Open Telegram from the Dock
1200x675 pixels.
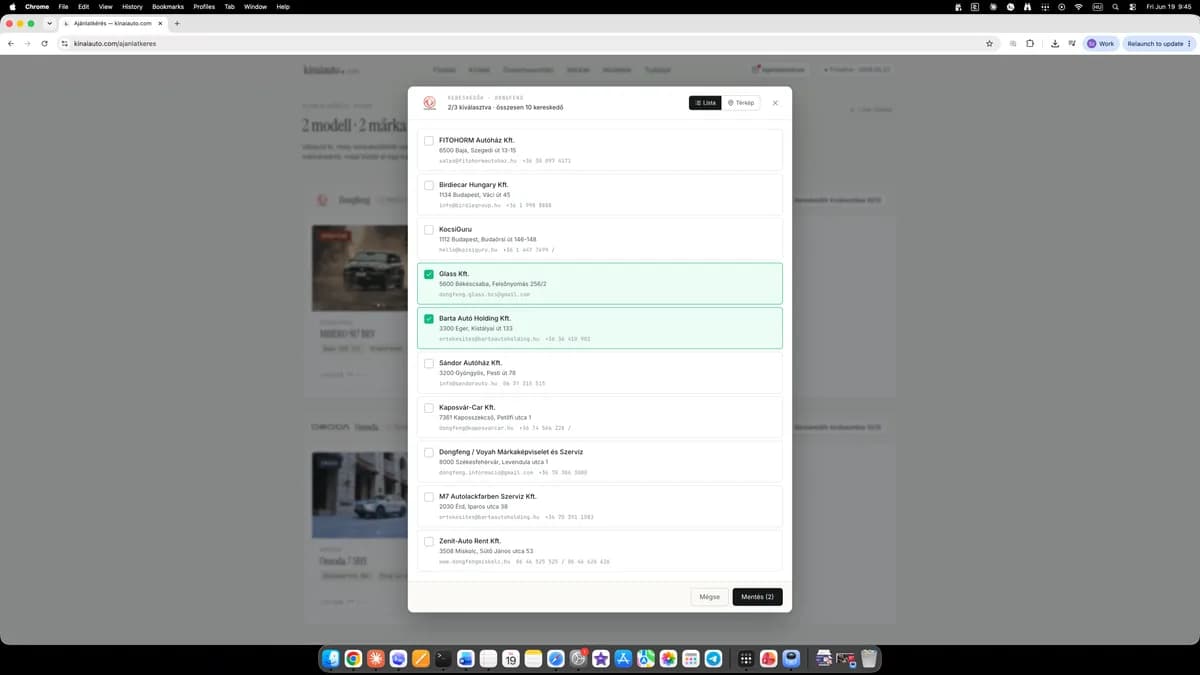(714, 658)
